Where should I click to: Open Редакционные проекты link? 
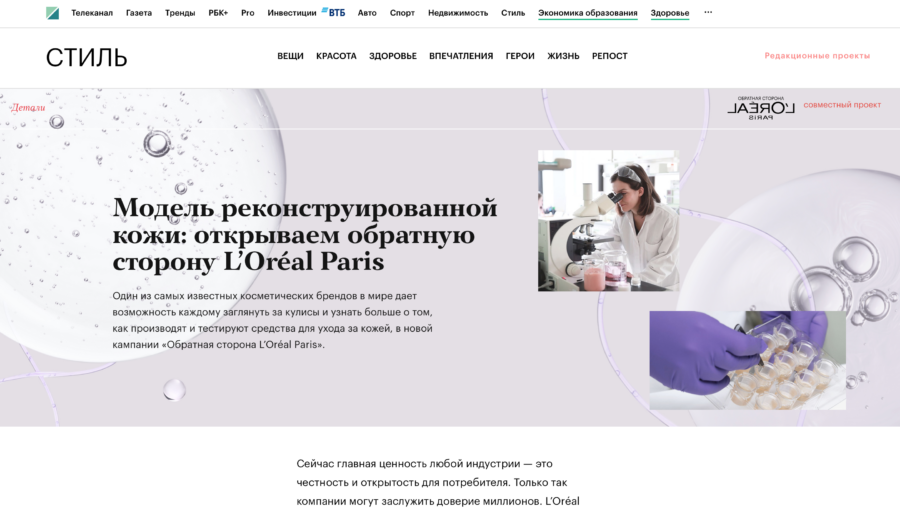click(x=817, y=56)
